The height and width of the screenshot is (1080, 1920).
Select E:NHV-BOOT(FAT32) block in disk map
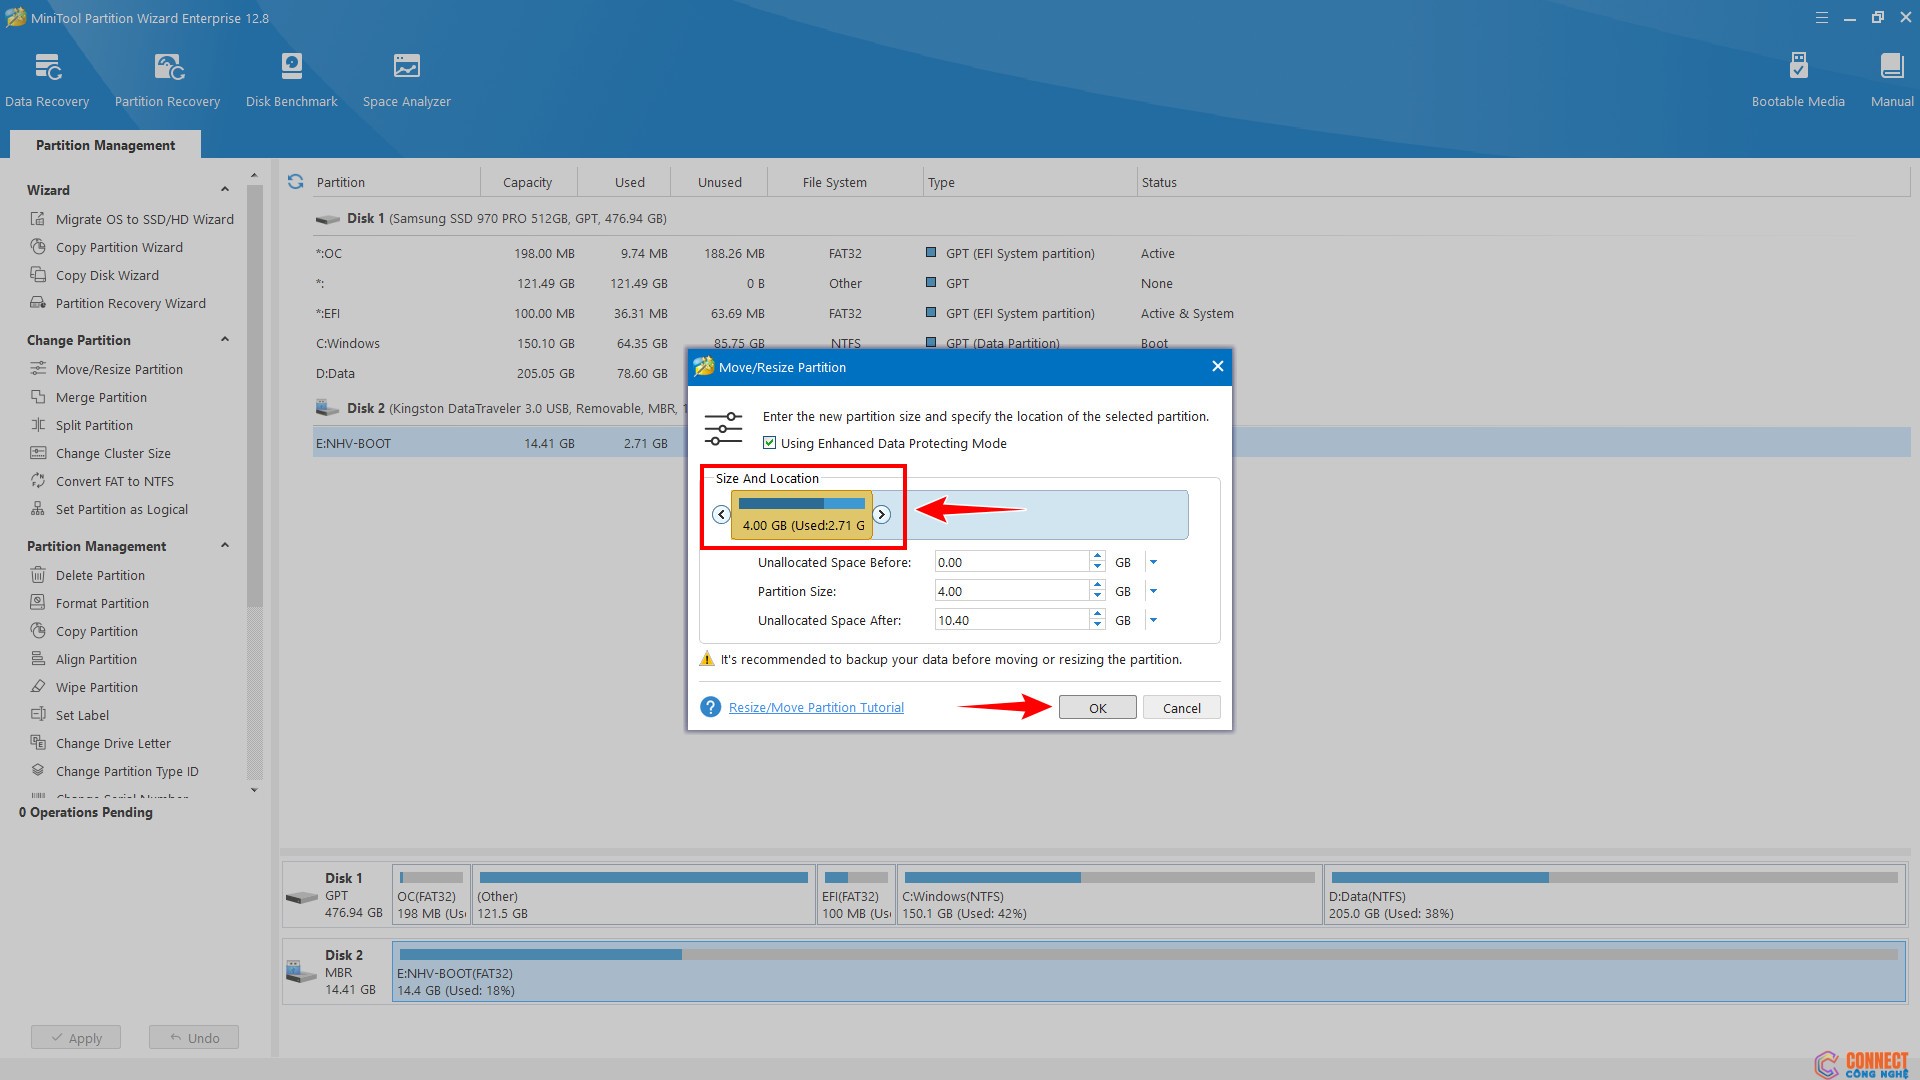pyautogui.click(x=1149, y=971)
